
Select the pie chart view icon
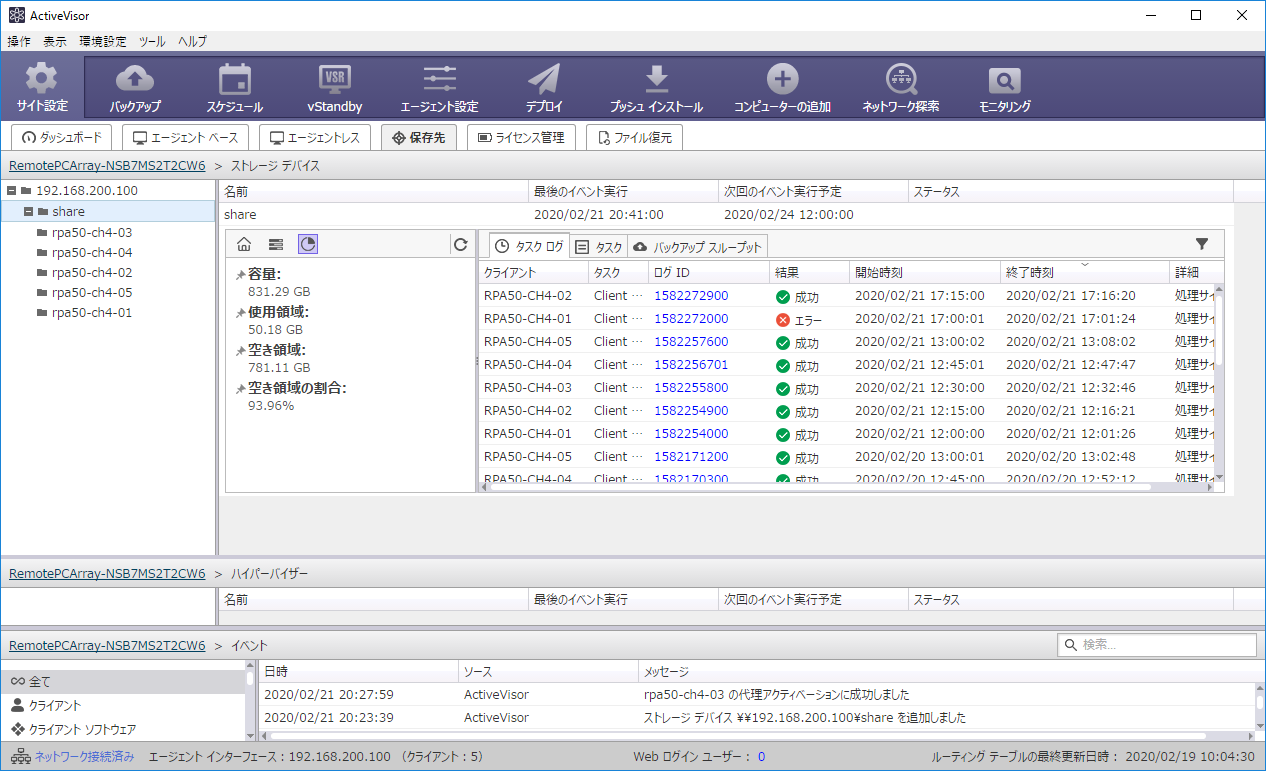308,244
